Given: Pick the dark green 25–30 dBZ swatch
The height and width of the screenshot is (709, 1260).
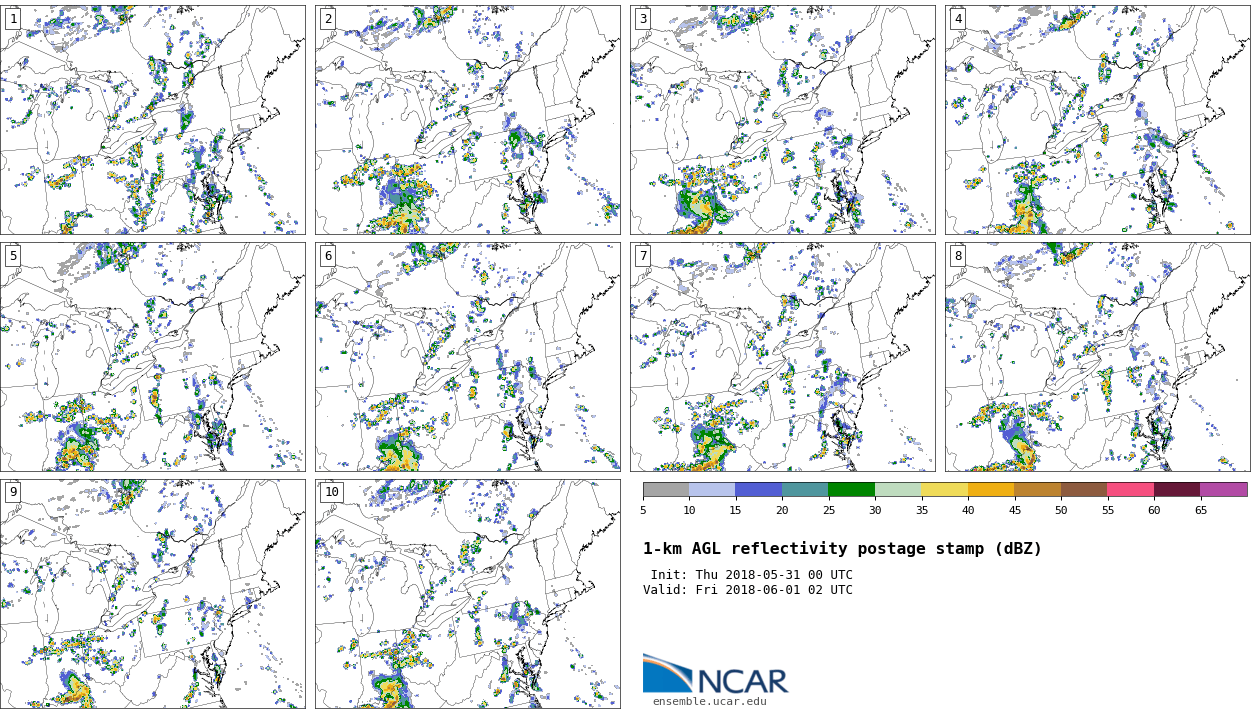Looking at the screenshot, I should click(x=851, y=490).
